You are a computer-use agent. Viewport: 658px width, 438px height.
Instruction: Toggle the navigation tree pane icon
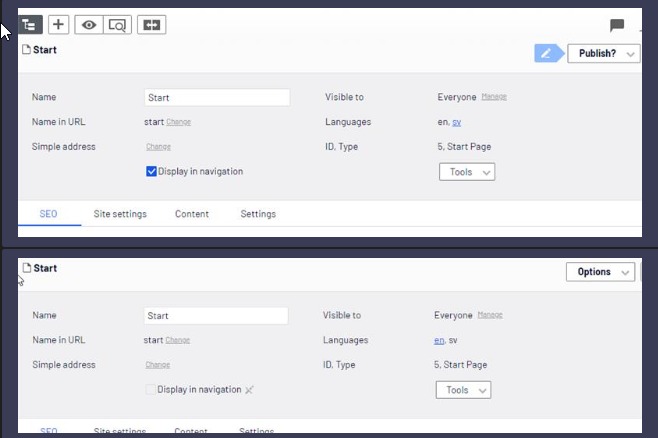(29, 24)
